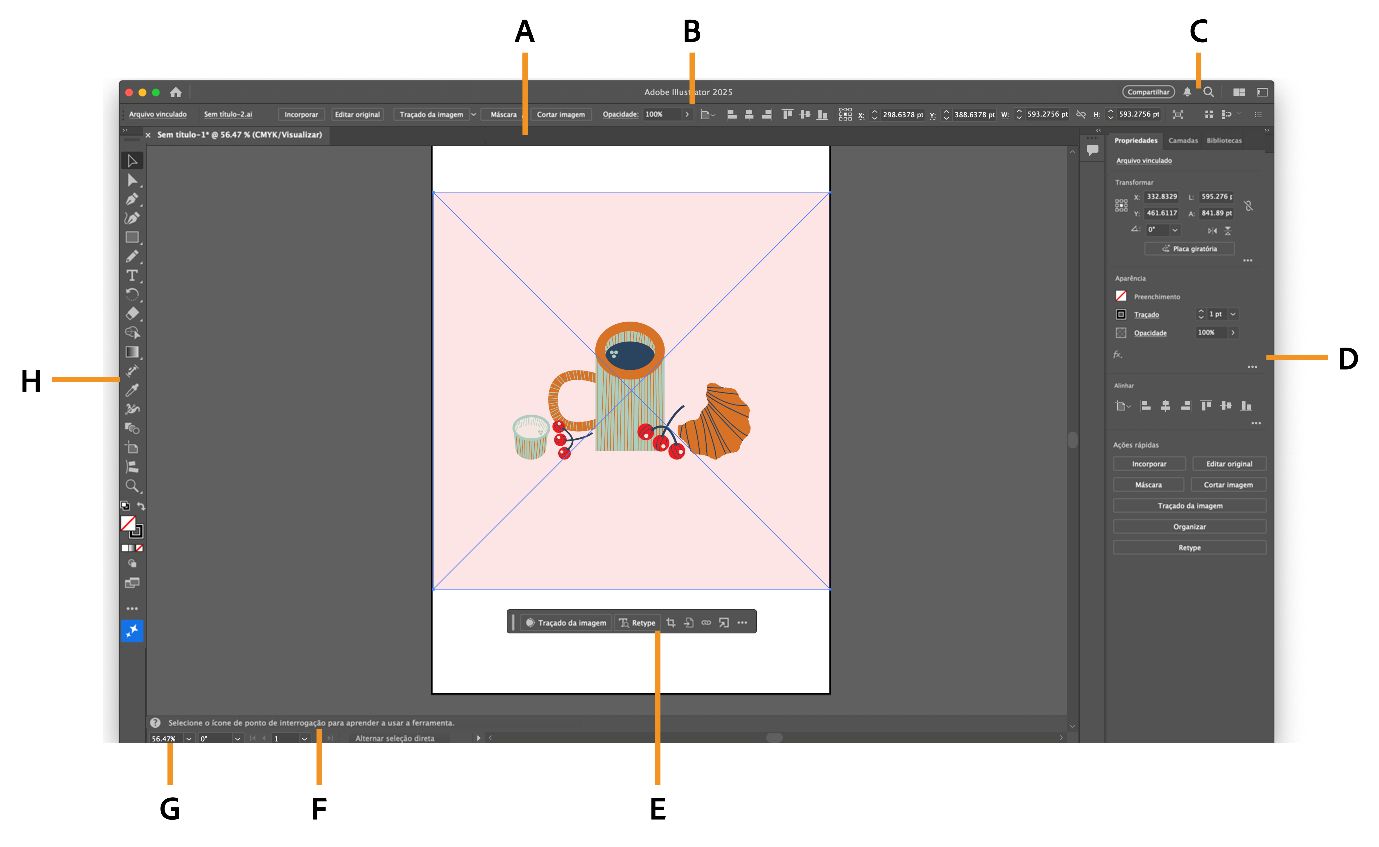This screenshot has width=1379, height=847.
Task: Click the notification bell icon
Action: 1188,91
